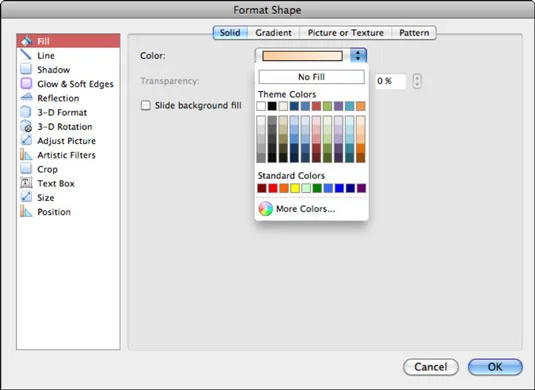
Task: Open the Color dropdown arrows
Action: pos(358,56)
